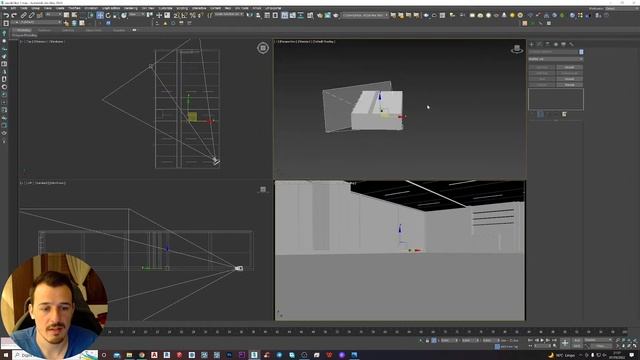The height and width of the screenshot is (360, 640).
Task: Click the Zoom Extents All navigation icon
Action: [x=635, y=340]
